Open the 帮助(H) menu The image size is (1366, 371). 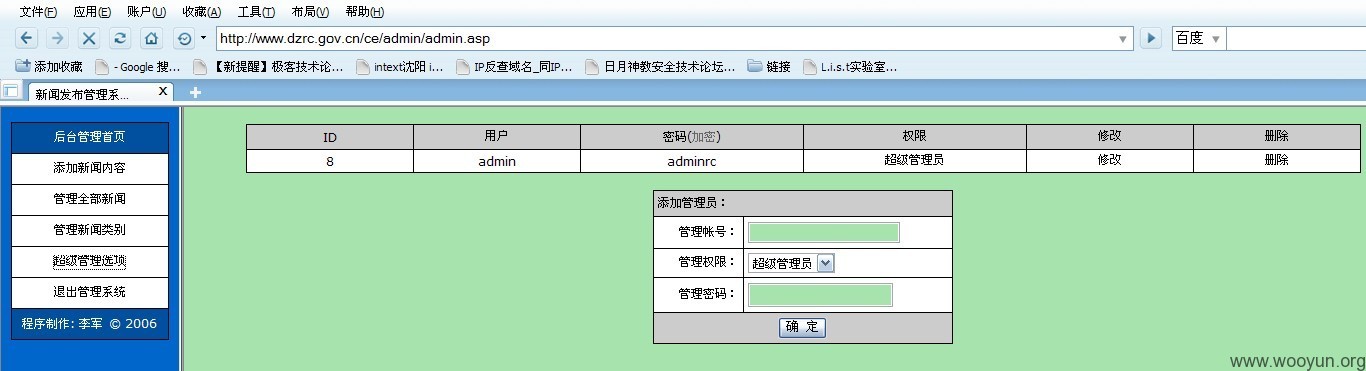pyautogui.click(x=364, y=12)
